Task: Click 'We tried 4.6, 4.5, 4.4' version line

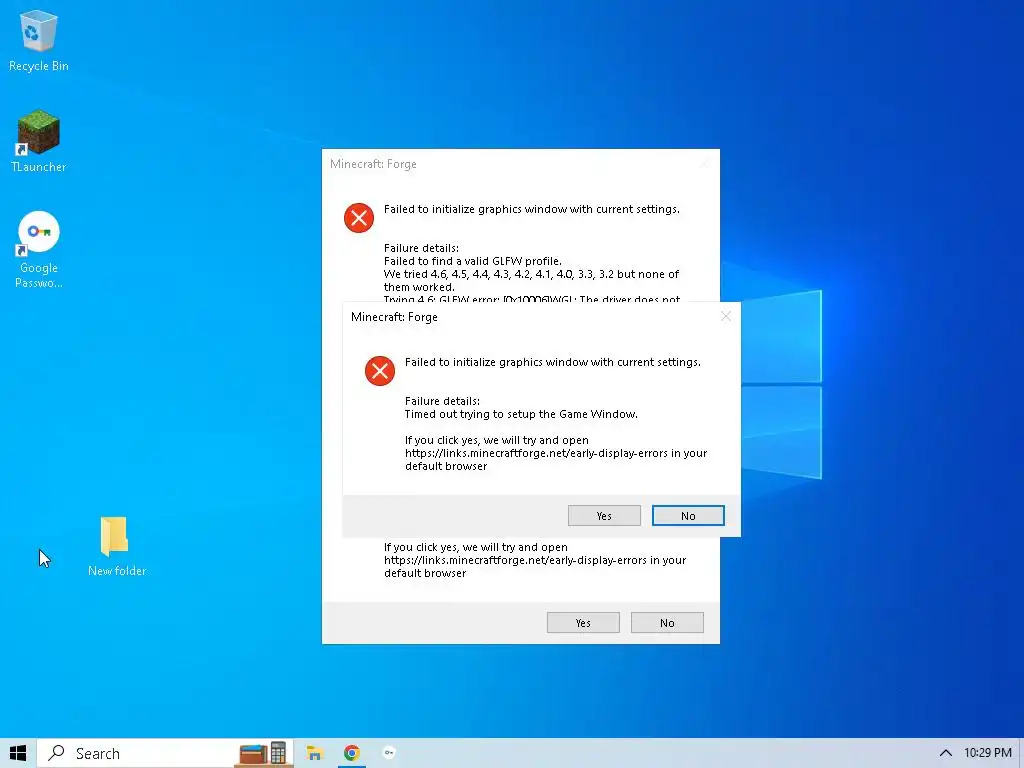Action: tap(532, 274)
